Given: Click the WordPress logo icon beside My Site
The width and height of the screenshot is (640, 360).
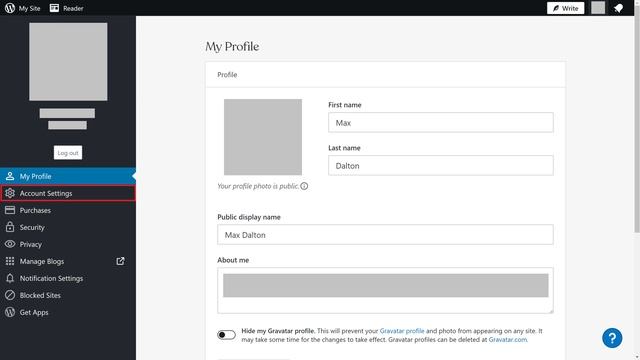Looking at the screenshot, I should click(x=10, y=8).
